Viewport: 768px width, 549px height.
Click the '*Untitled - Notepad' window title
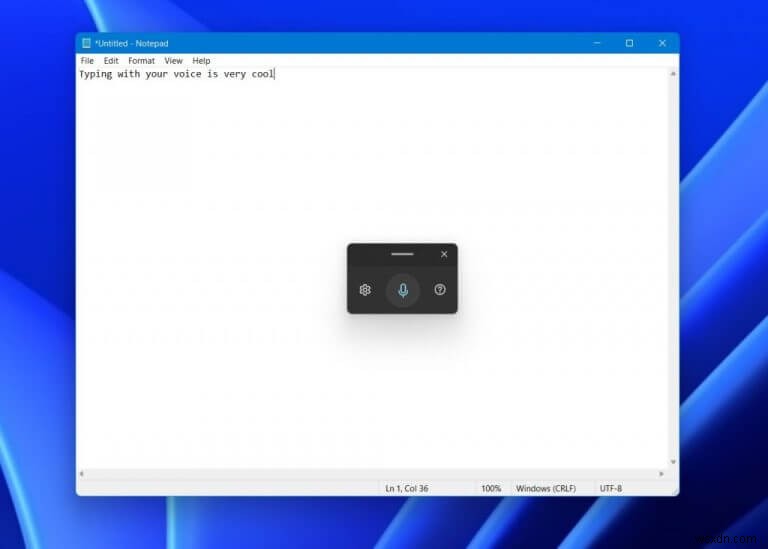point(131,43)
